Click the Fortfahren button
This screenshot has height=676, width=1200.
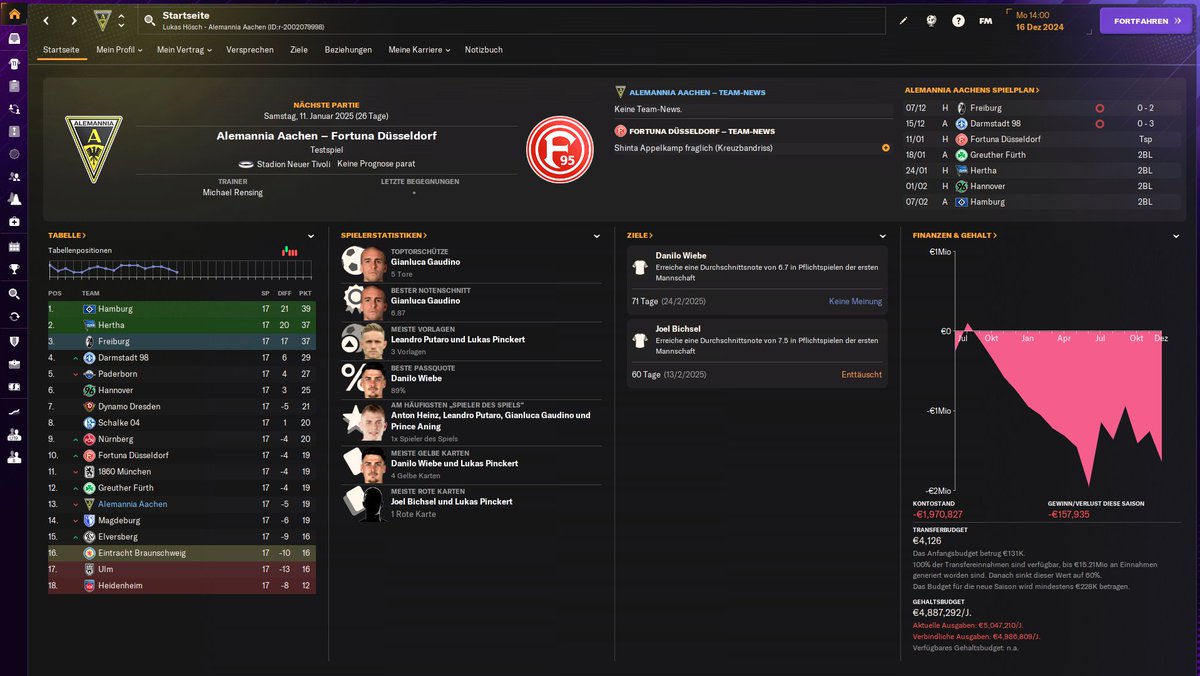[x=1146, y=20]
